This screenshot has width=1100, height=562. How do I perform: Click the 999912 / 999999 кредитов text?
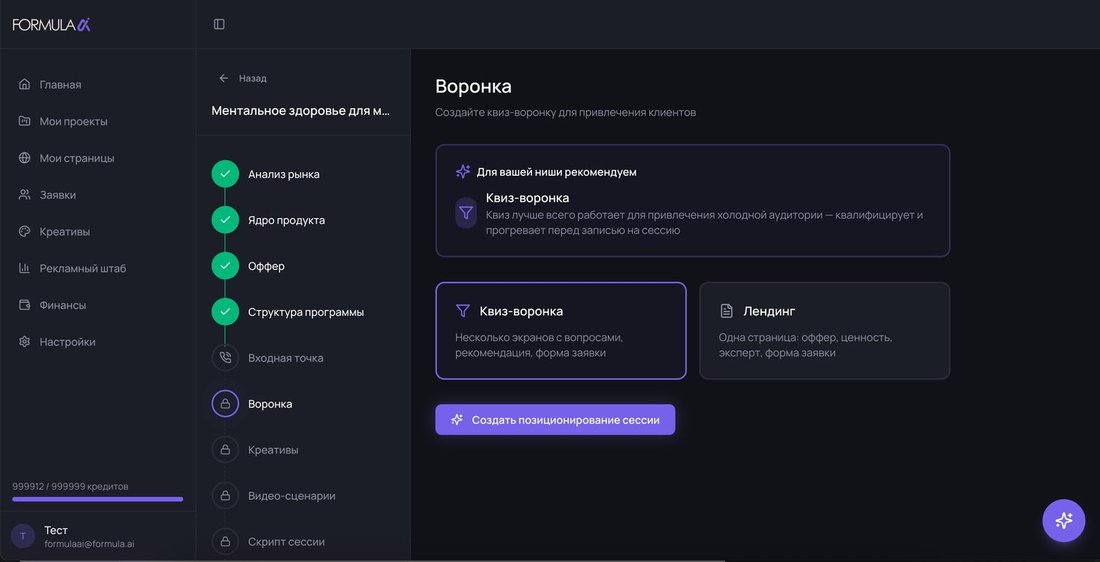coord(70,486)
